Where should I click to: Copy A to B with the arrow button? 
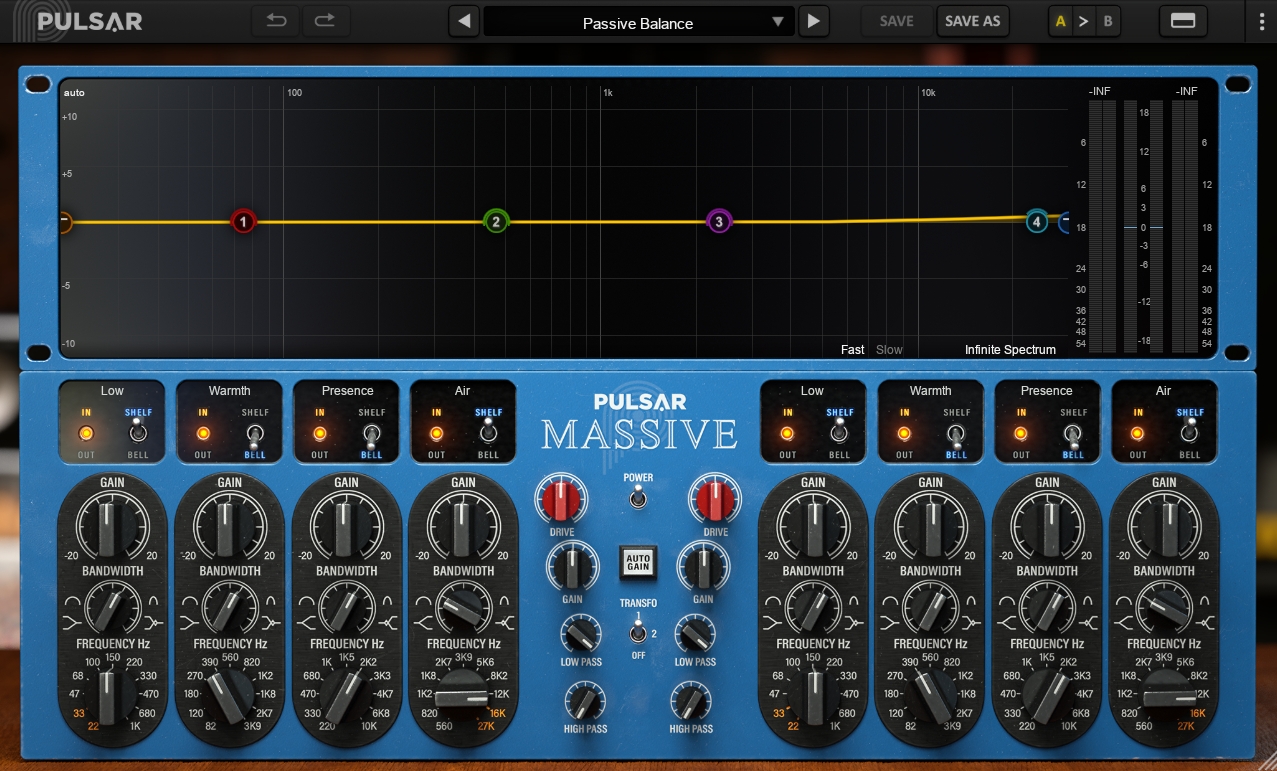point(1083,22)
